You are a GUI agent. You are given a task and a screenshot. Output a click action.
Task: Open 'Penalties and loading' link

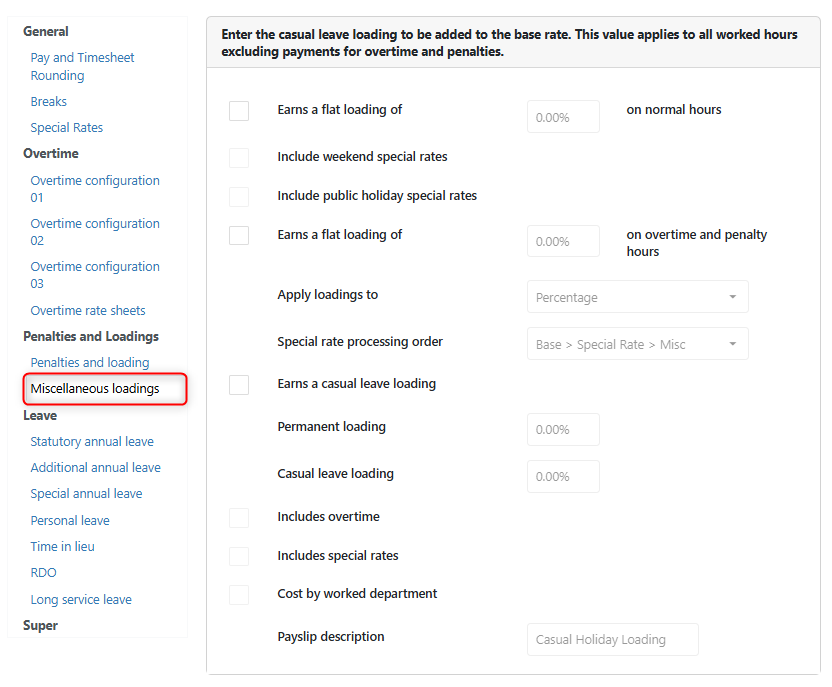point(90,362)
